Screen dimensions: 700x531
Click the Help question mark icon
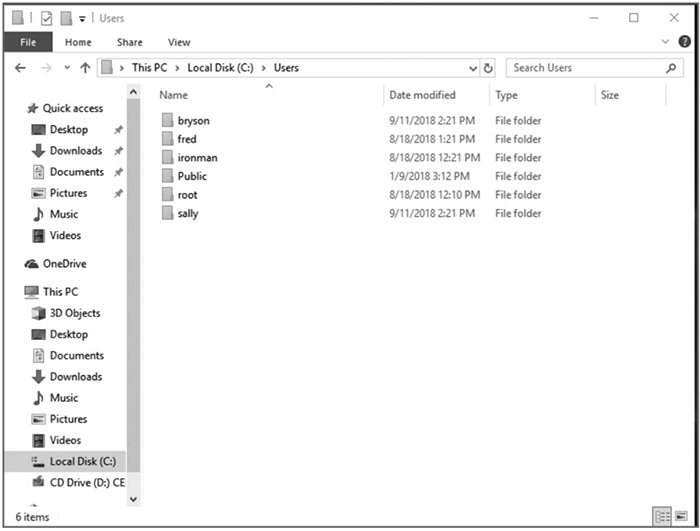pyautogui.click(x=684, y=42)
